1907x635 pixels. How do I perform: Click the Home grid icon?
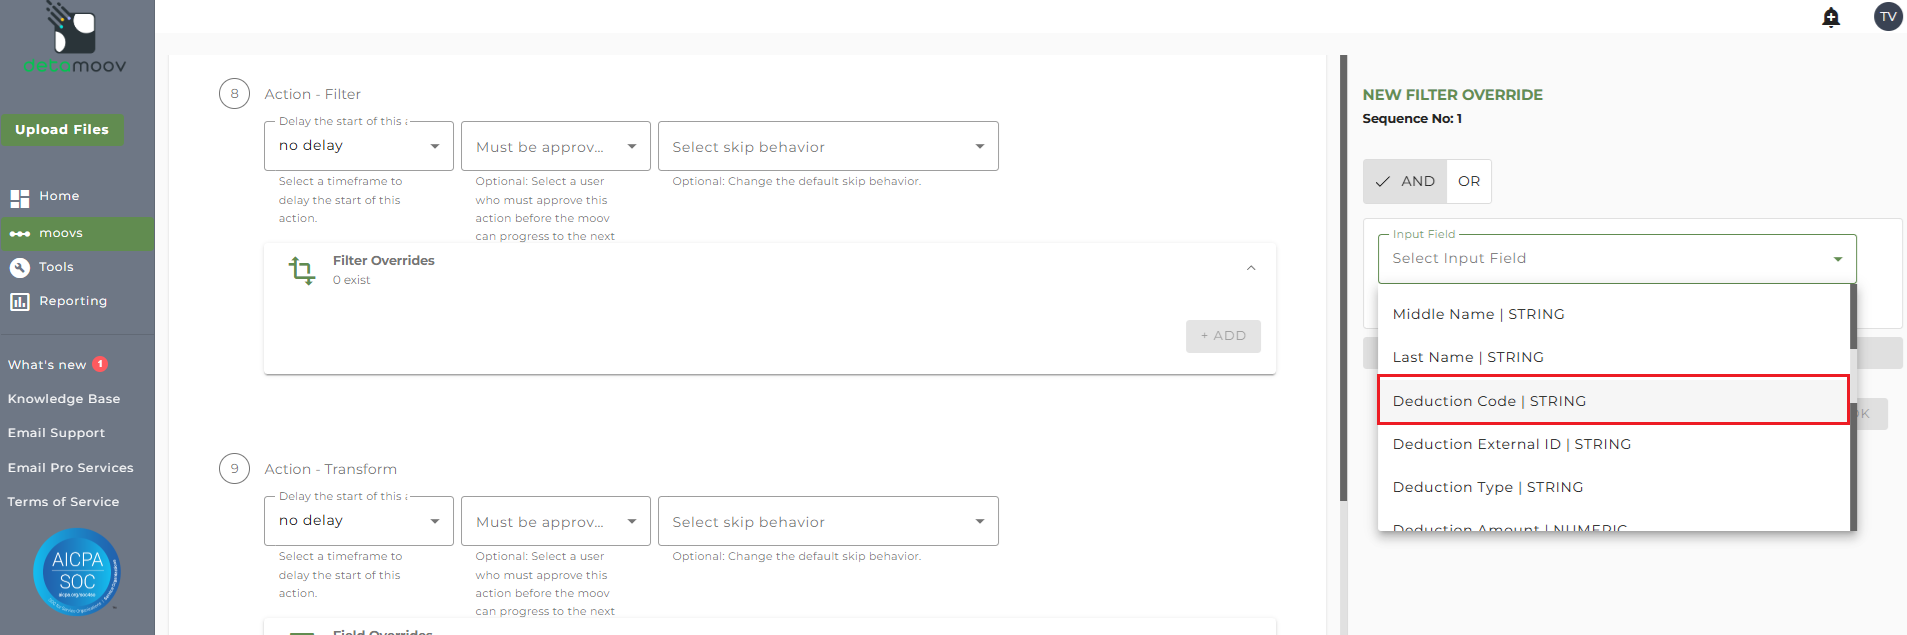20,197
